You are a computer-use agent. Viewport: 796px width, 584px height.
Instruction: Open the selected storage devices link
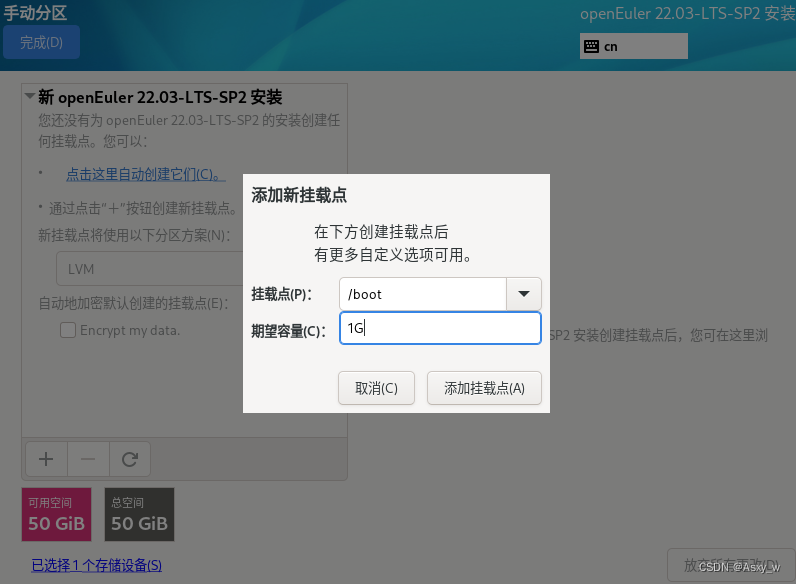96,565
